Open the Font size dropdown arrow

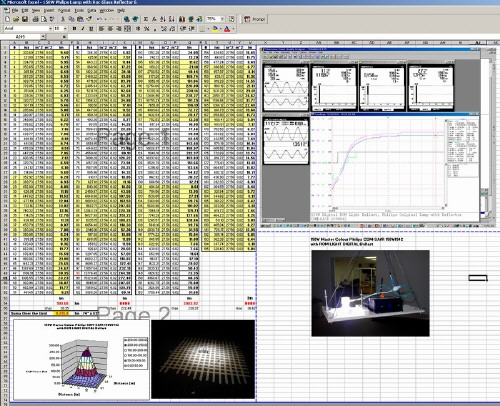(65, 29)
